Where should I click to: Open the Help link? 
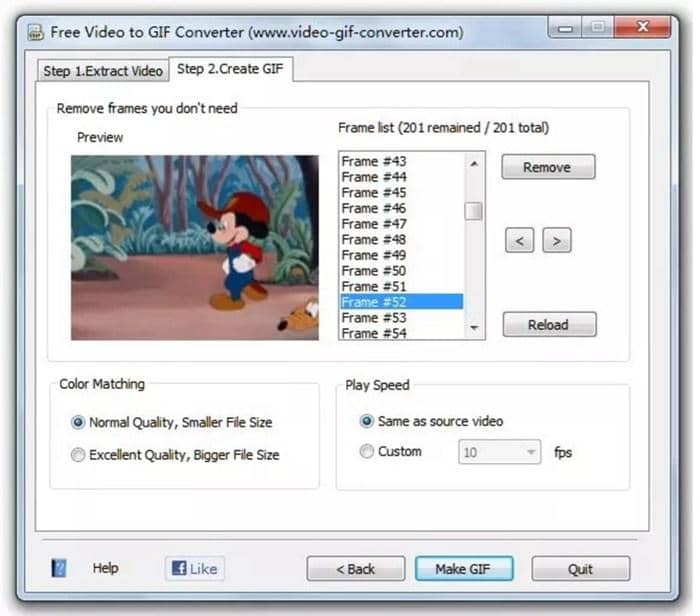105,568
